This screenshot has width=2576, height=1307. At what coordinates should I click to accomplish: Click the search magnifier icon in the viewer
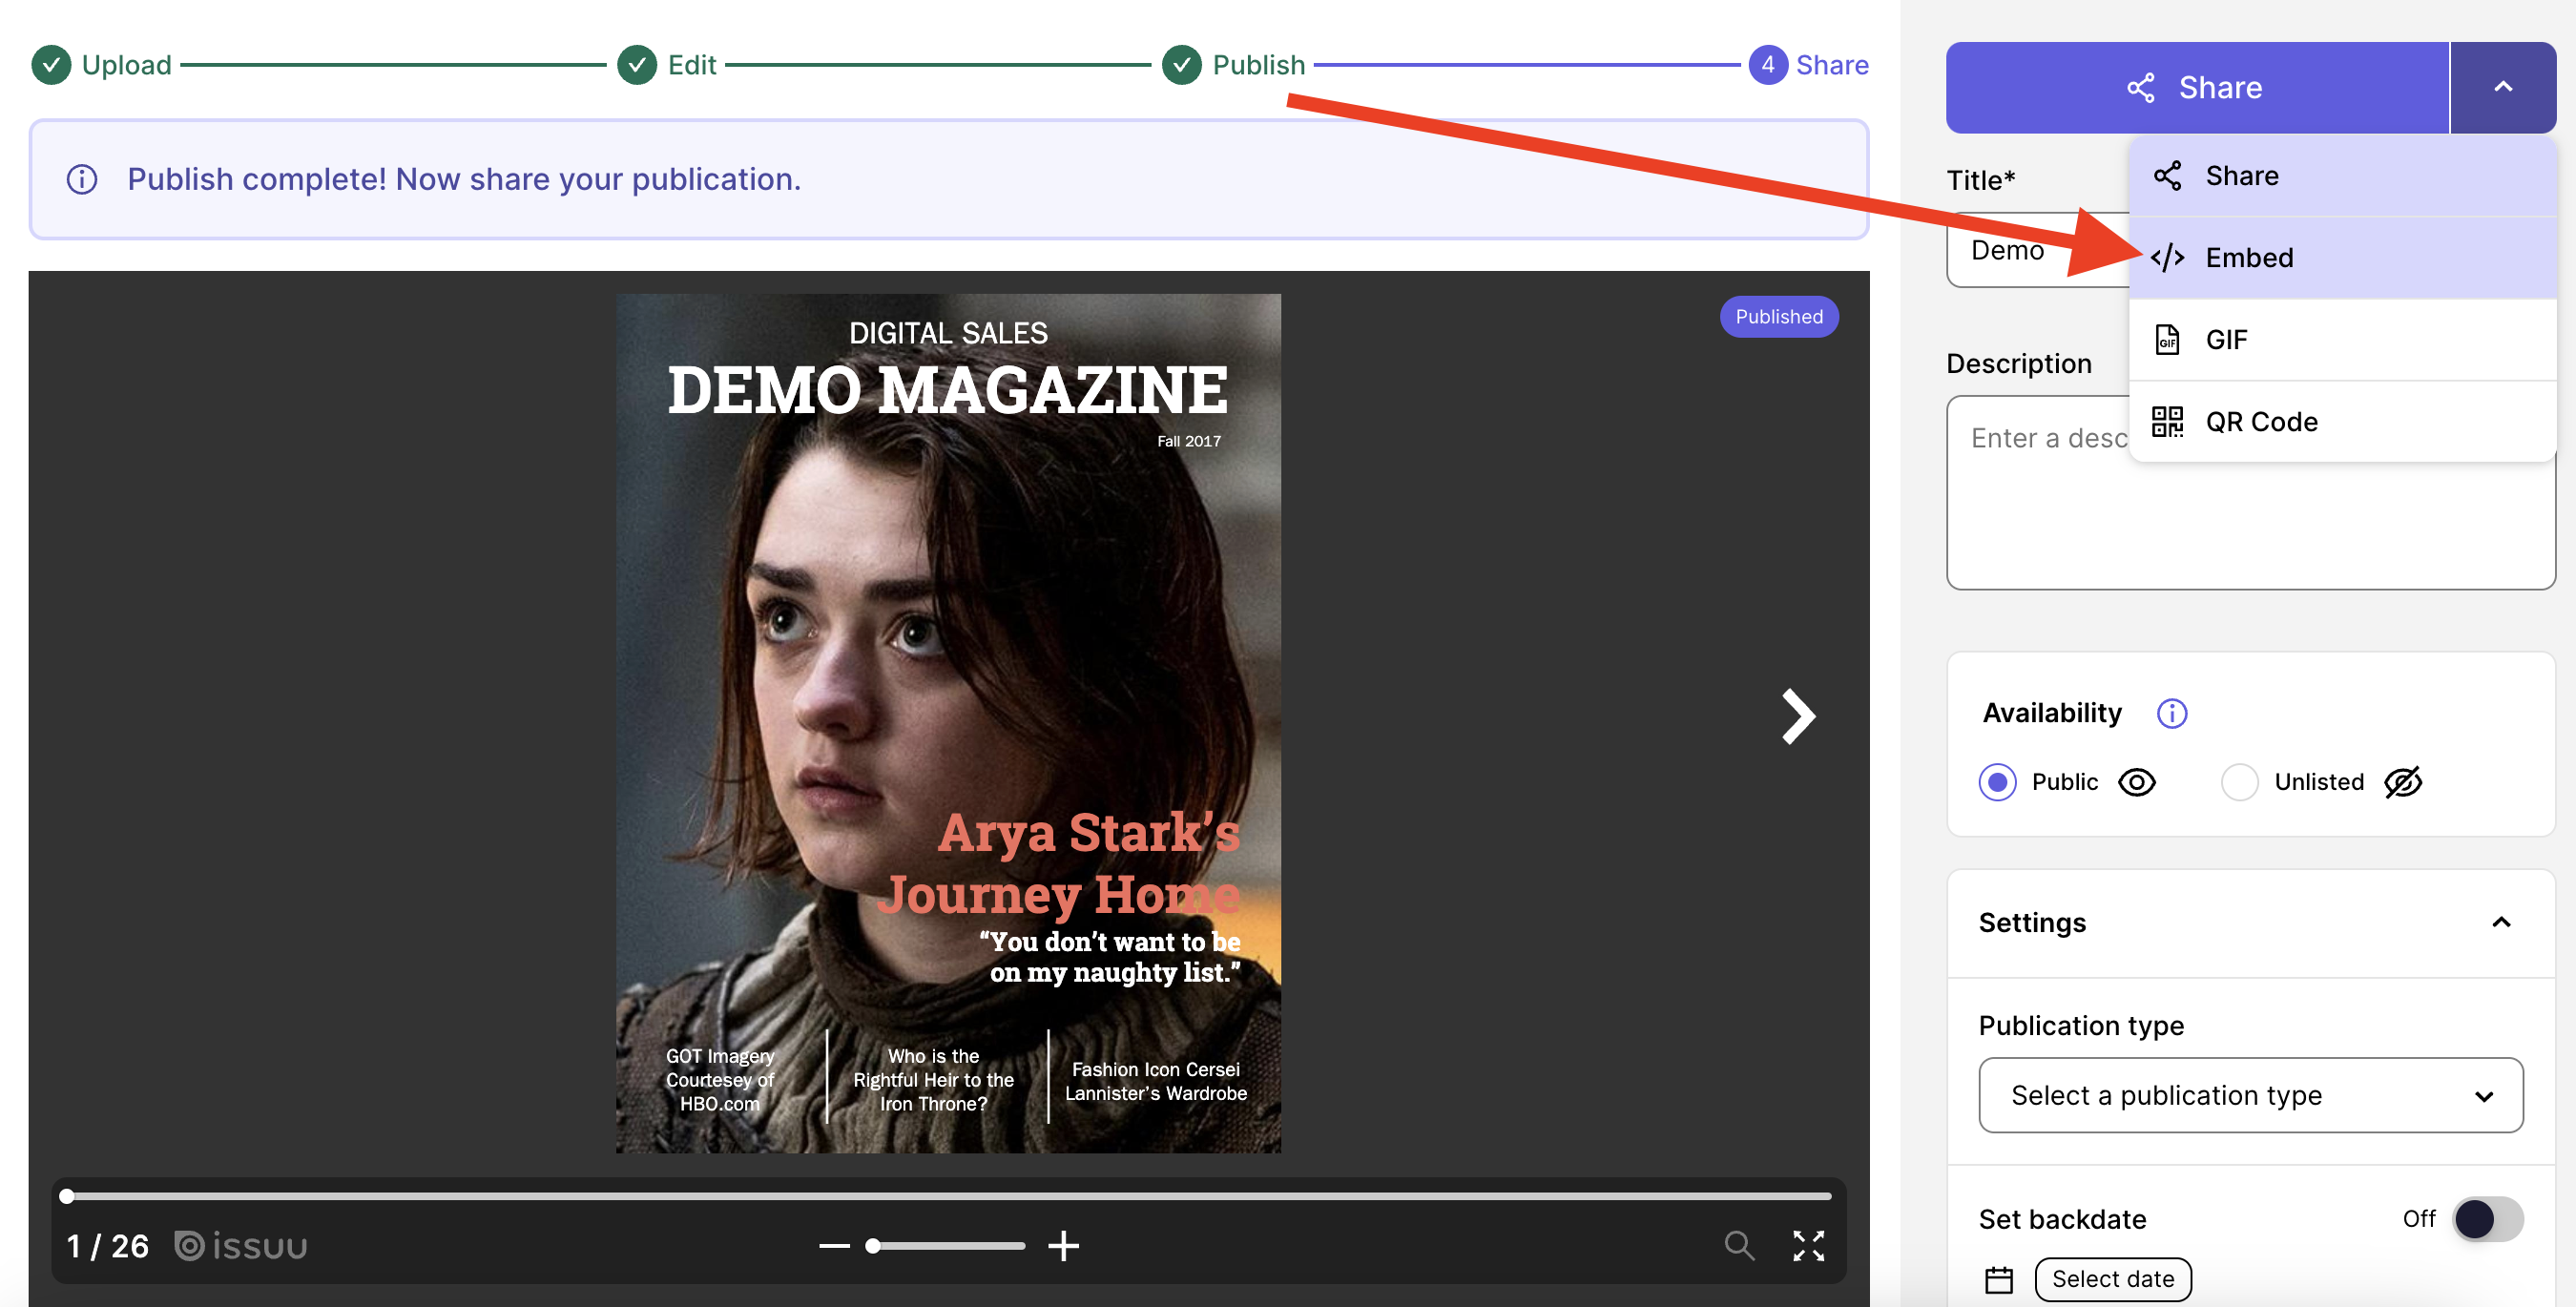click(1738, 1246)
